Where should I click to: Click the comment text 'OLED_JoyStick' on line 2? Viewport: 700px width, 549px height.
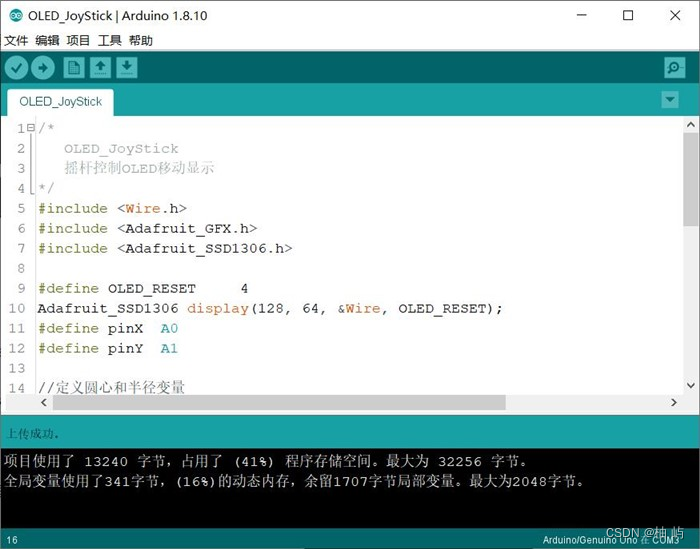point(121,149)
